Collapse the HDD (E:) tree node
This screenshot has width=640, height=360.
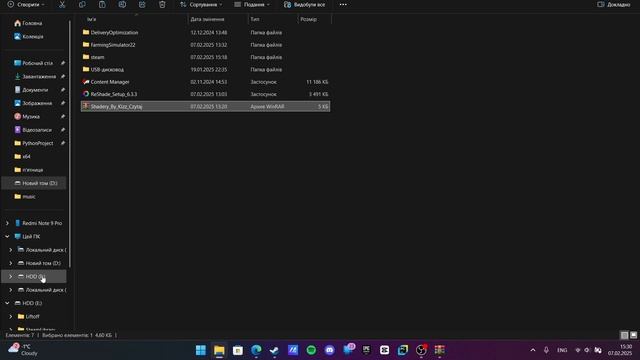7,303
